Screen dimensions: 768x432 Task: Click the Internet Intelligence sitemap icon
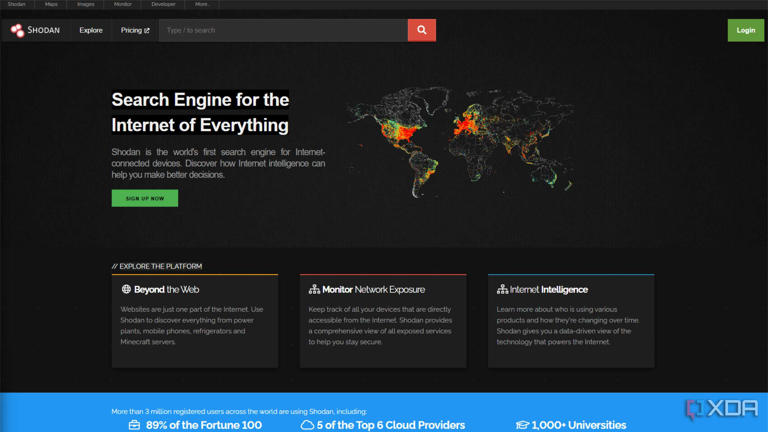(502, 289)
